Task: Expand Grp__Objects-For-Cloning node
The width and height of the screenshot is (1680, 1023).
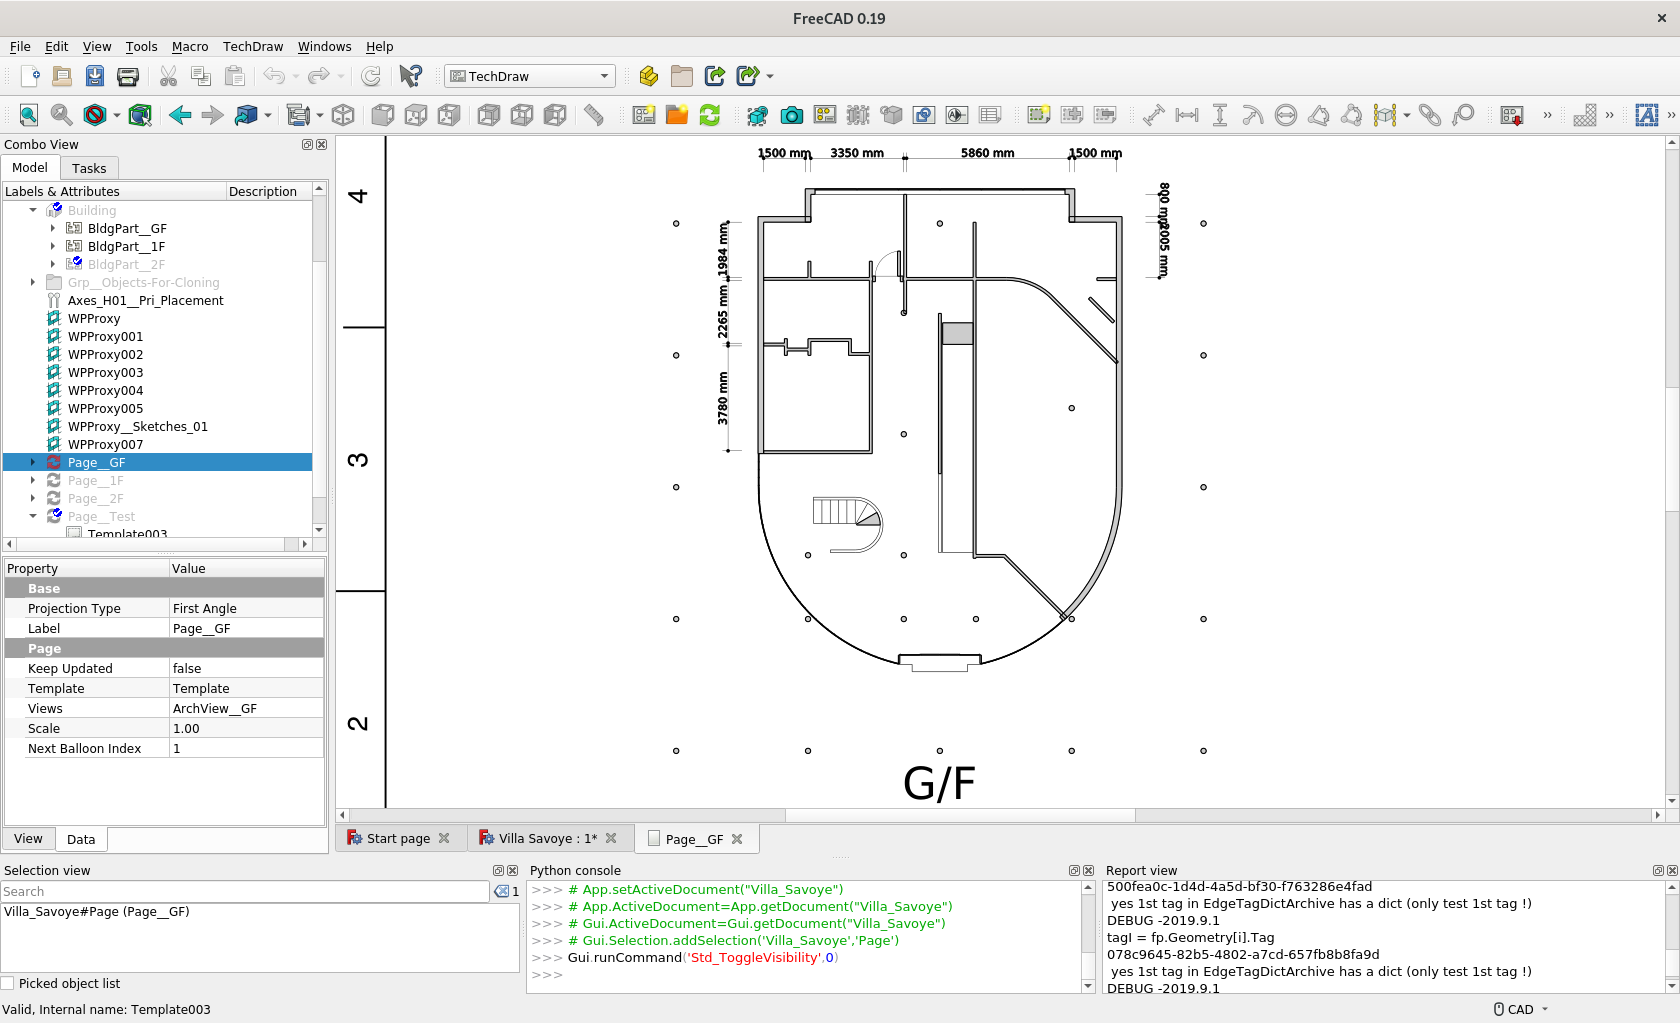Action: [33, 282]
